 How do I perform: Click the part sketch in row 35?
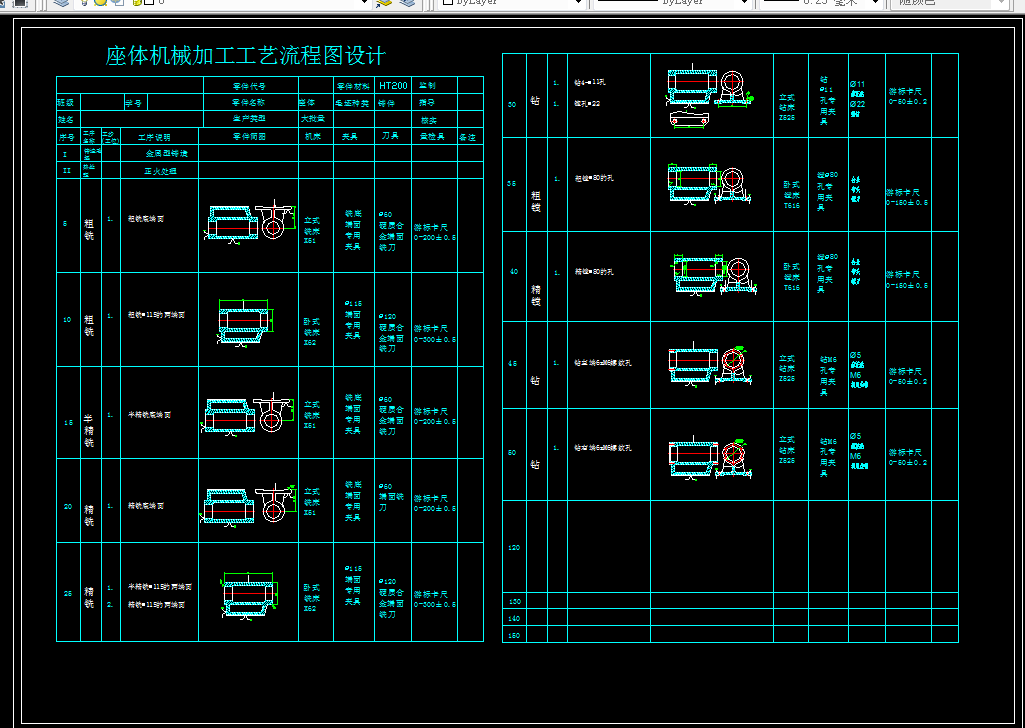tap(710, 185)
